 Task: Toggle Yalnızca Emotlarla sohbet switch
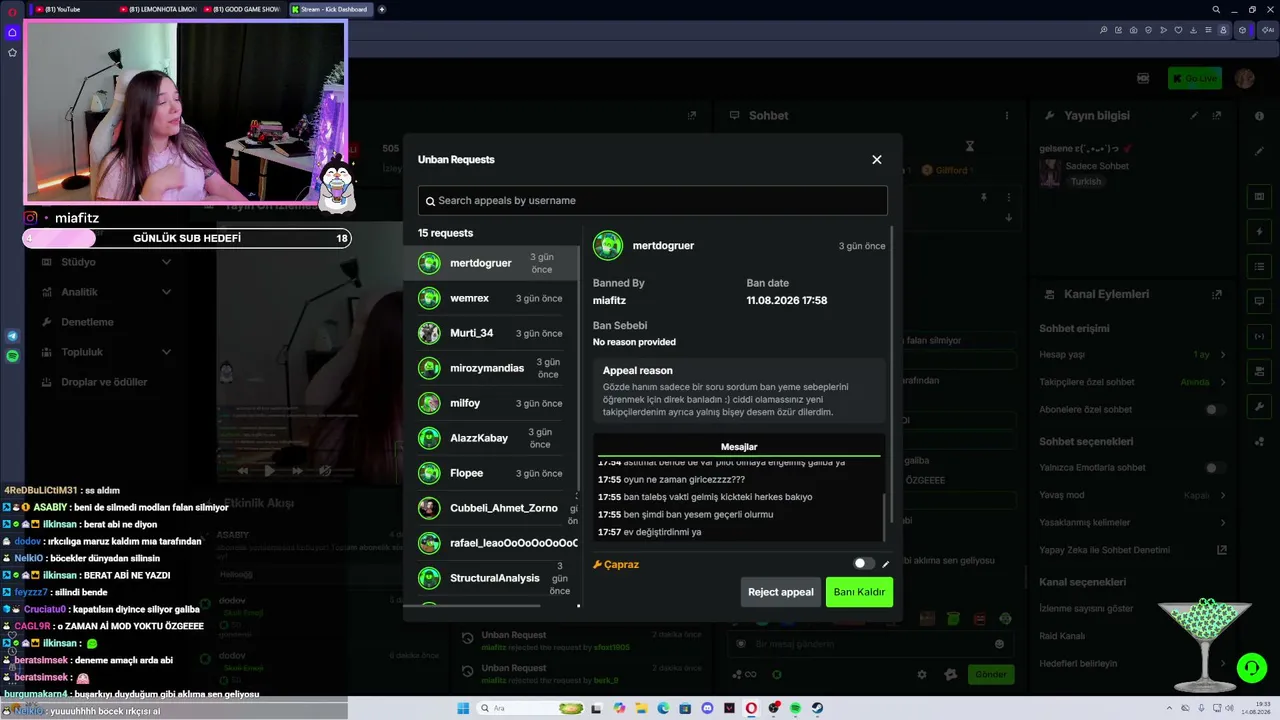pyautogui.click(x=1215, y=468)
